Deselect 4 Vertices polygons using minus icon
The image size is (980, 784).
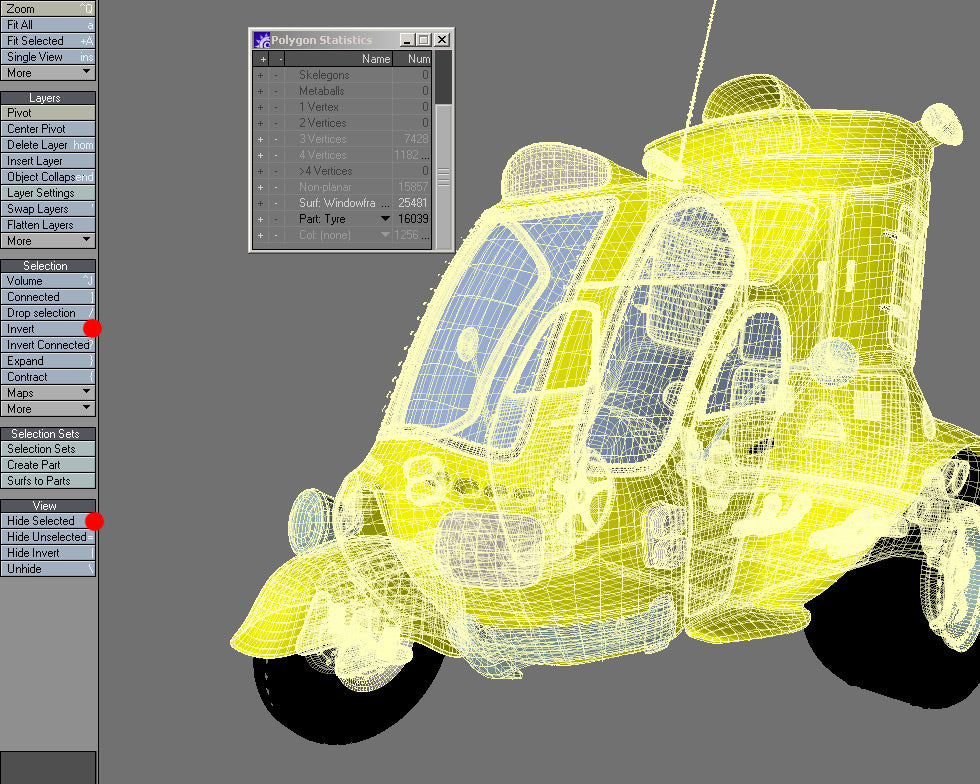[x=276, y=155]
